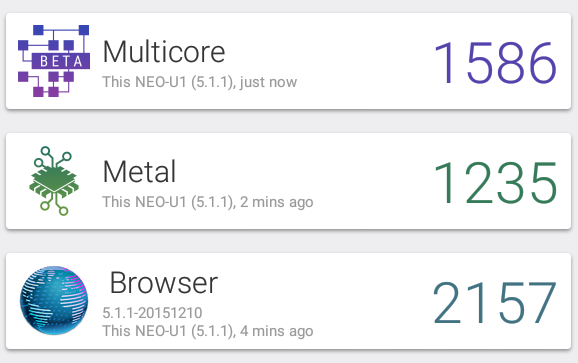Open the Metal benchmark title

139,171
